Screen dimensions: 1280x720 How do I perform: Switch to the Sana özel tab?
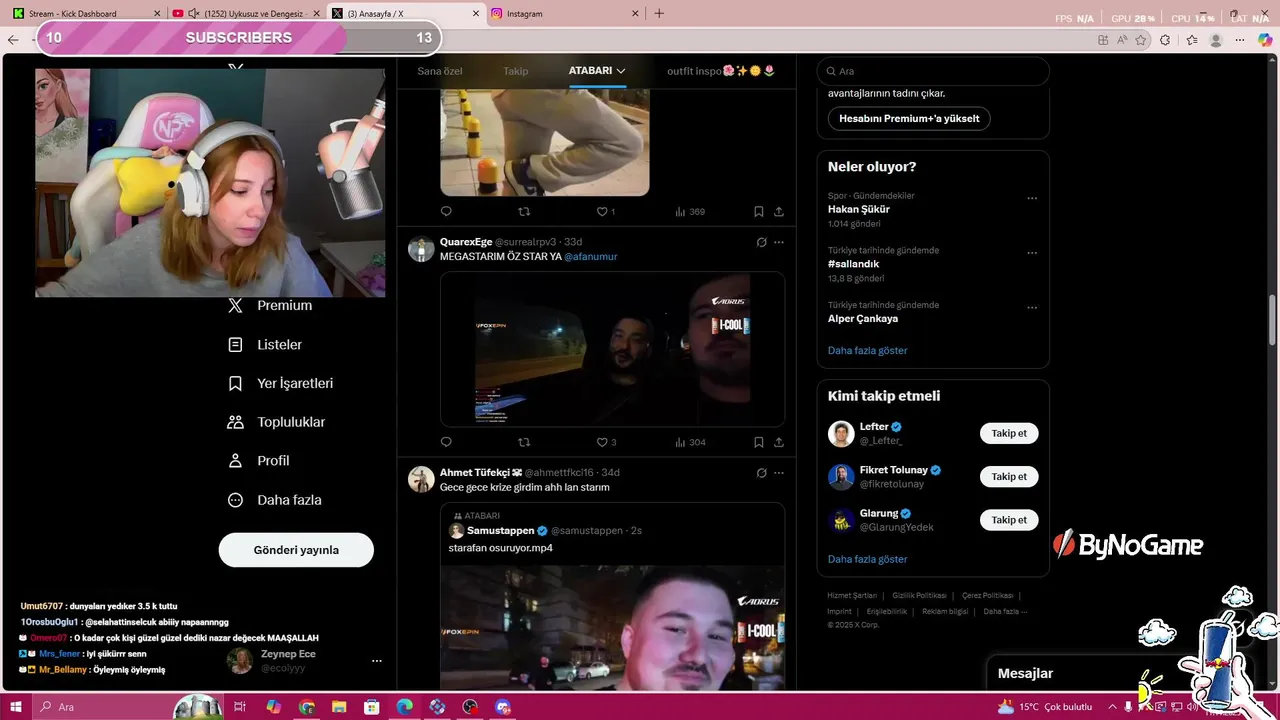pos(439,71)
